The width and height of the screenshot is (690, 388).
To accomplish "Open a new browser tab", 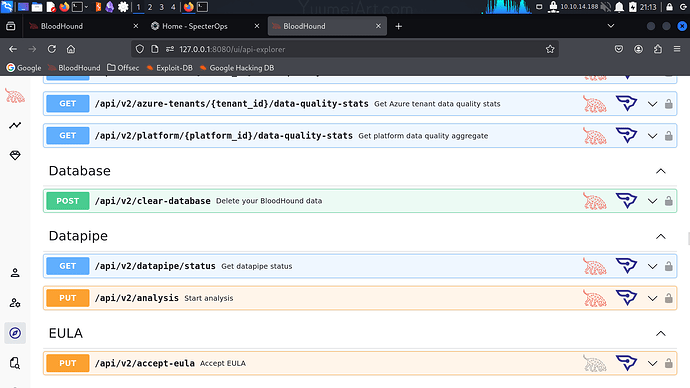I will [x=399, y=26].
